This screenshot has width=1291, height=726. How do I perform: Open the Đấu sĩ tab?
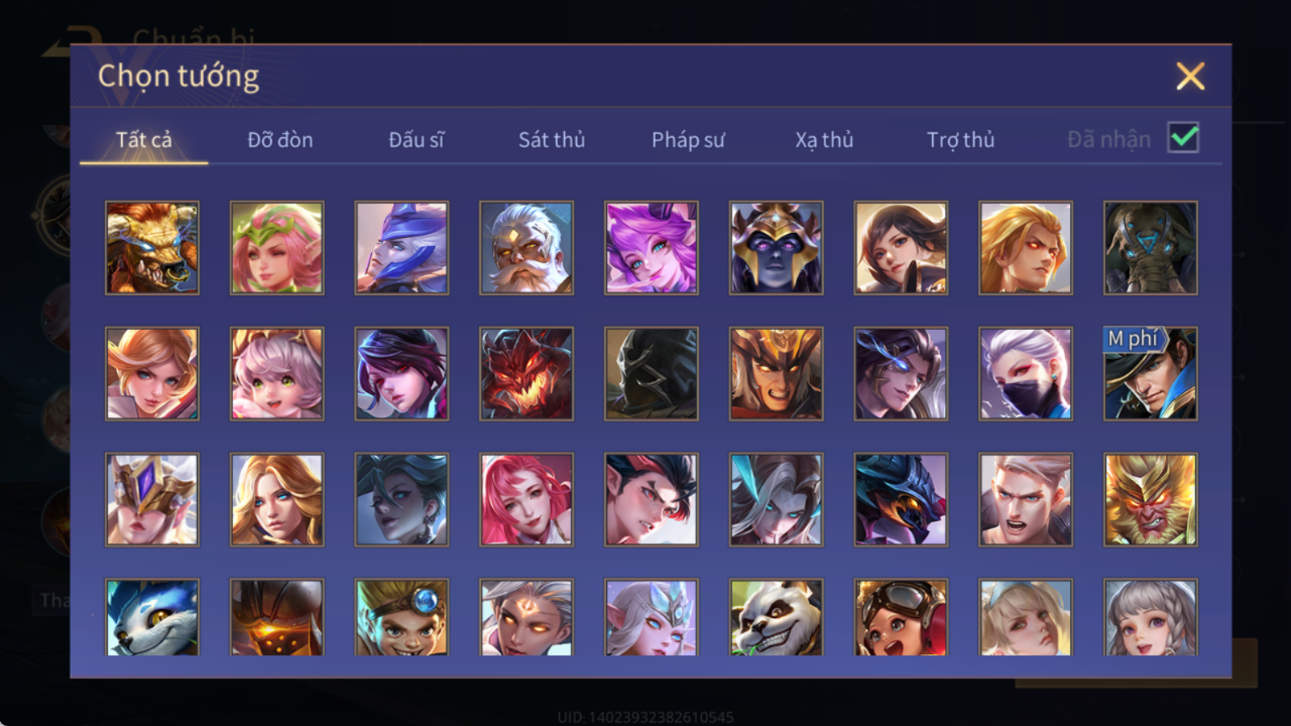(x=416, y=140)
